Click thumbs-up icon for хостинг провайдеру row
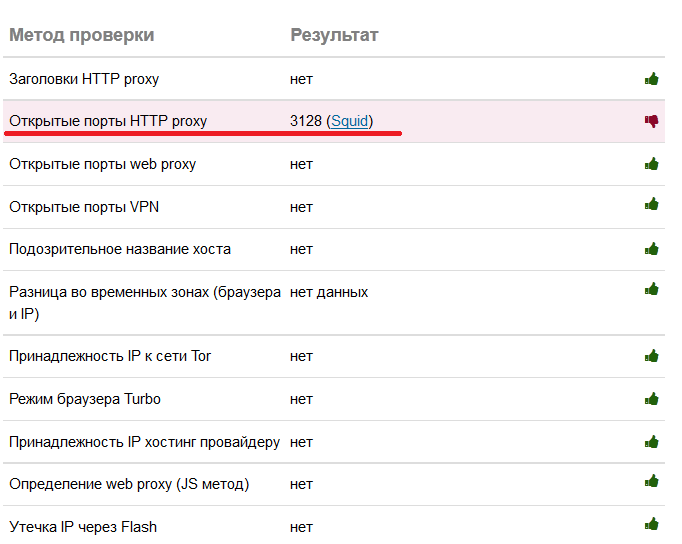The height and width of the screenshot is (544, 682). [651, 442]
